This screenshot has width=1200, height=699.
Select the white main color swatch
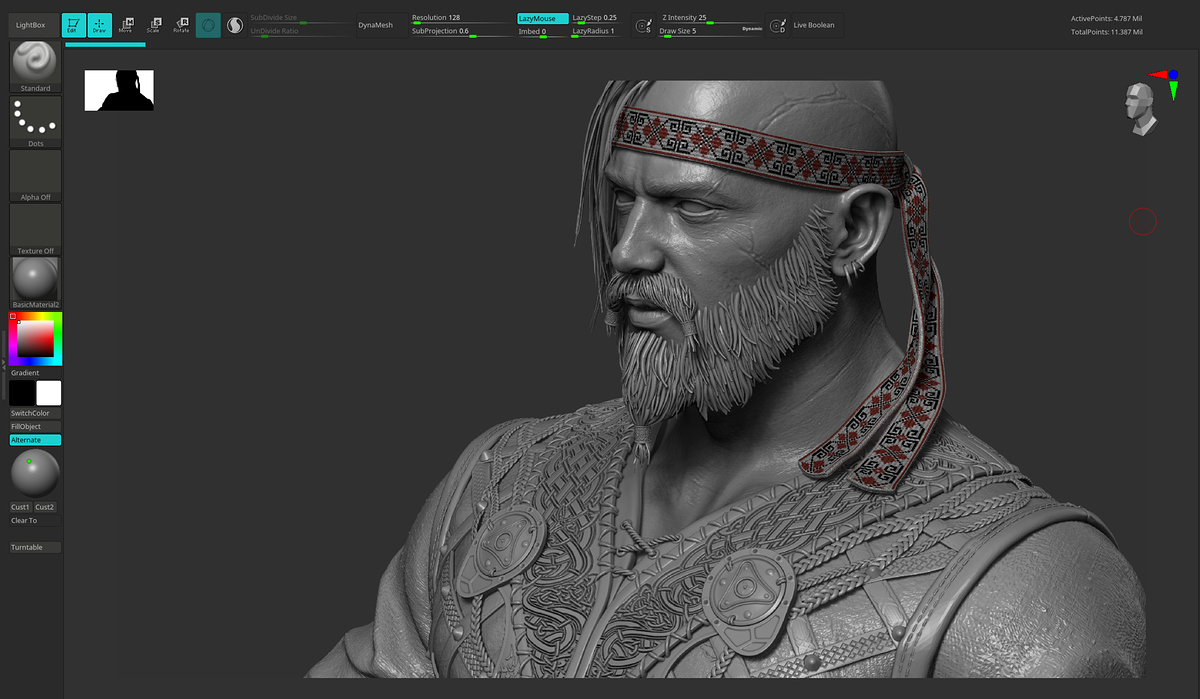click(48, 393)
